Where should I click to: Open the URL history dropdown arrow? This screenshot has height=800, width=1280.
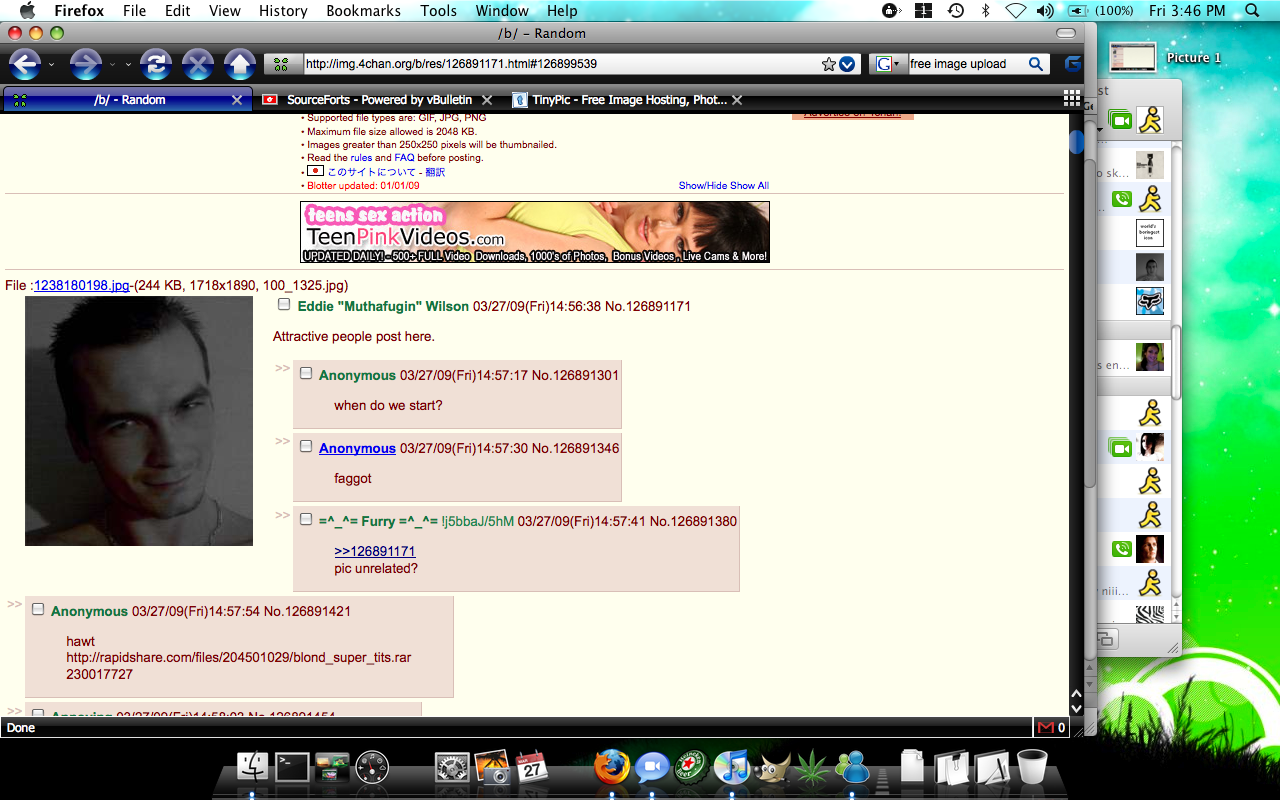(847, 64)
